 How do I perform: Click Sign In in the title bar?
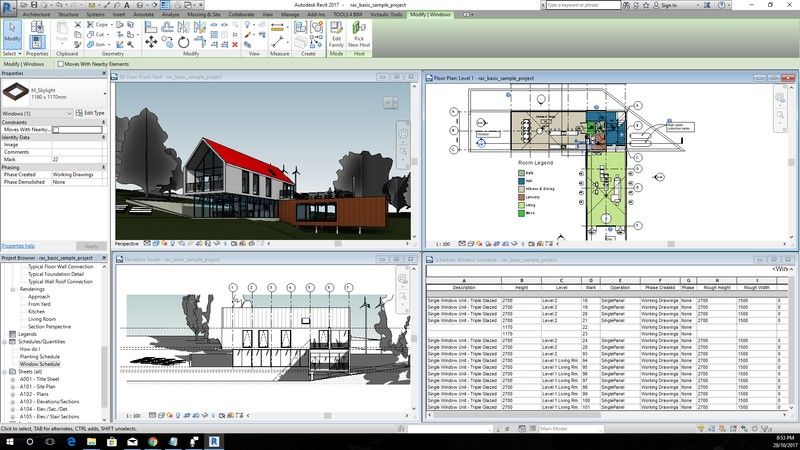pos(665,5)
